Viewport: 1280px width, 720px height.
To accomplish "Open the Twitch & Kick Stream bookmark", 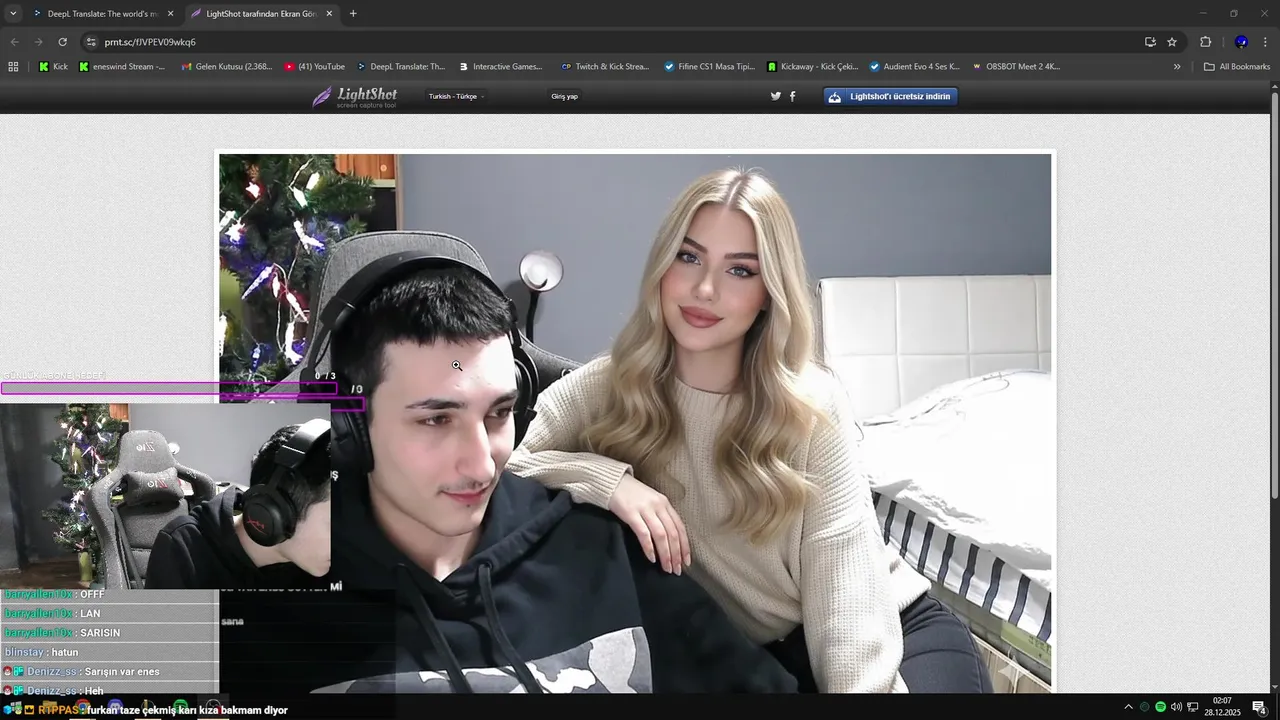I will 605,67.
